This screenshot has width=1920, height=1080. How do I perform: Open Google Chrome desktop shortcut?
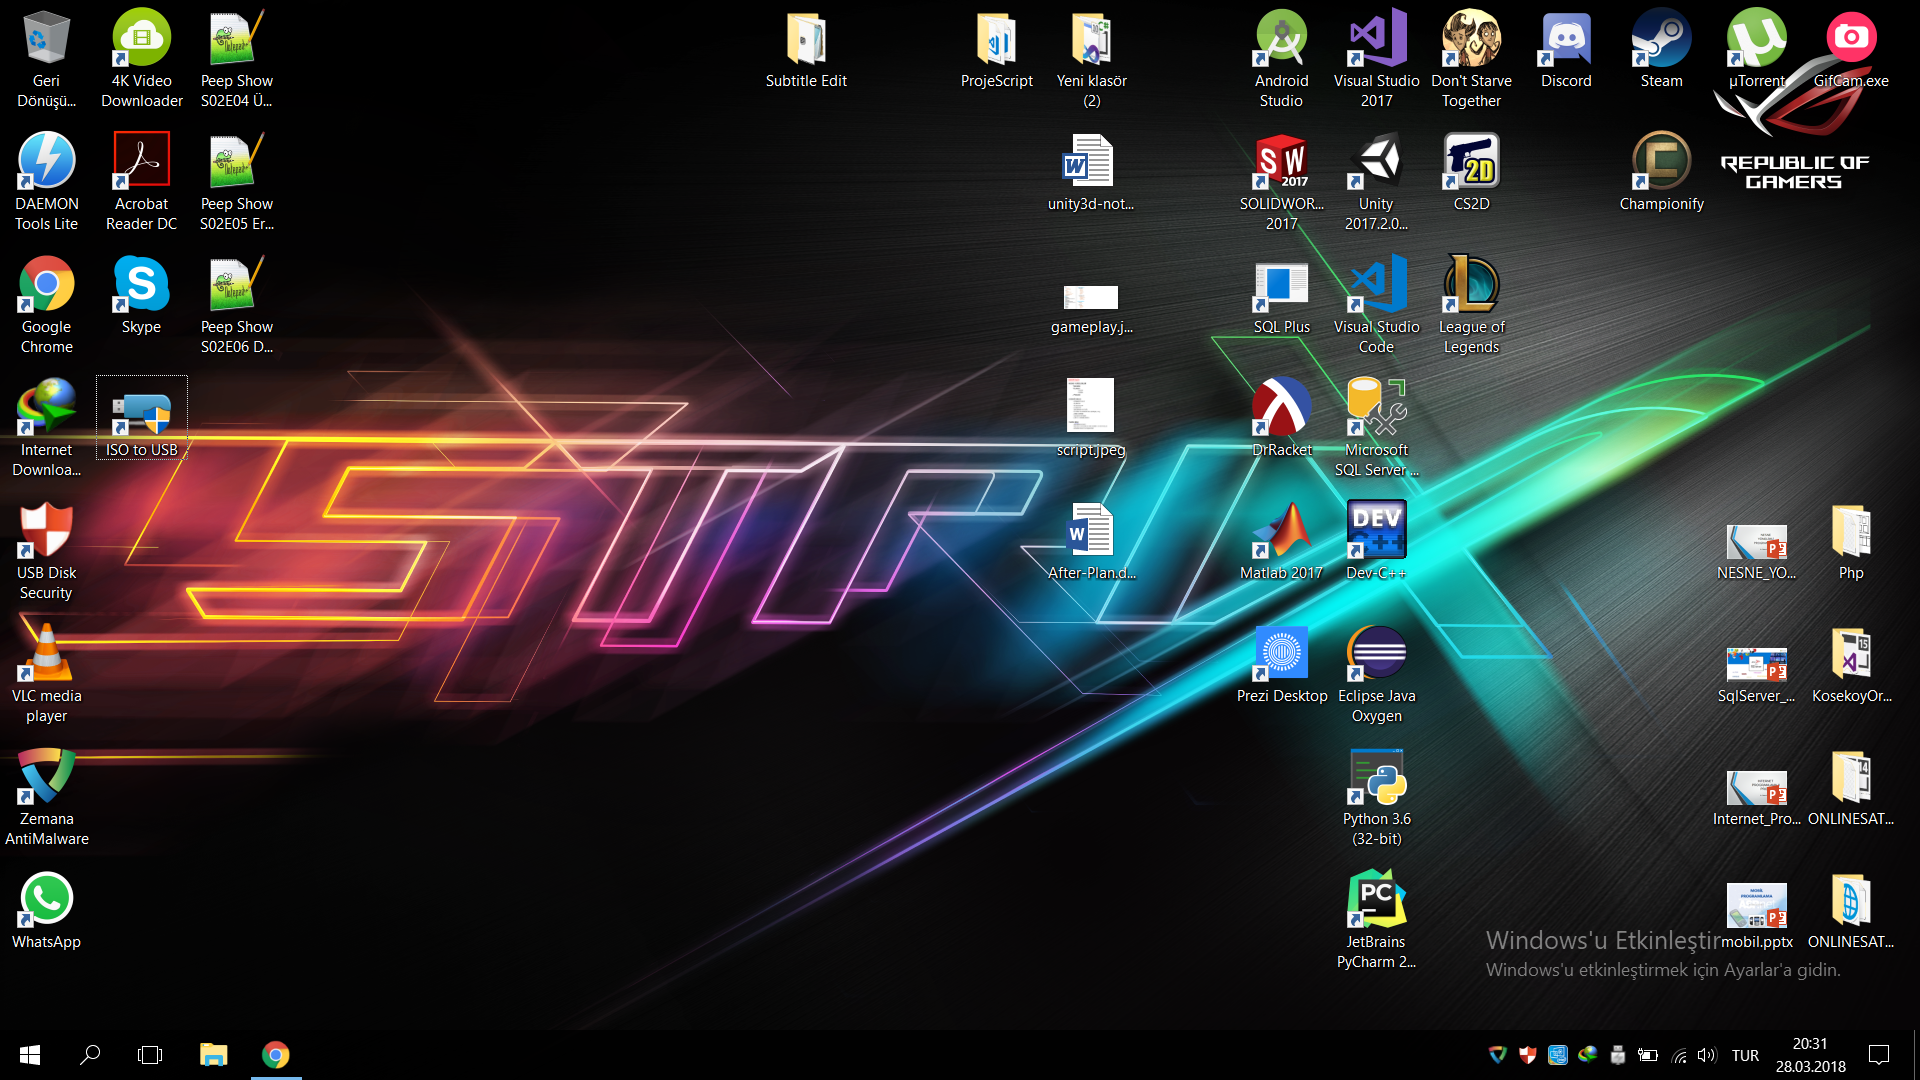(x=46, y=304)
